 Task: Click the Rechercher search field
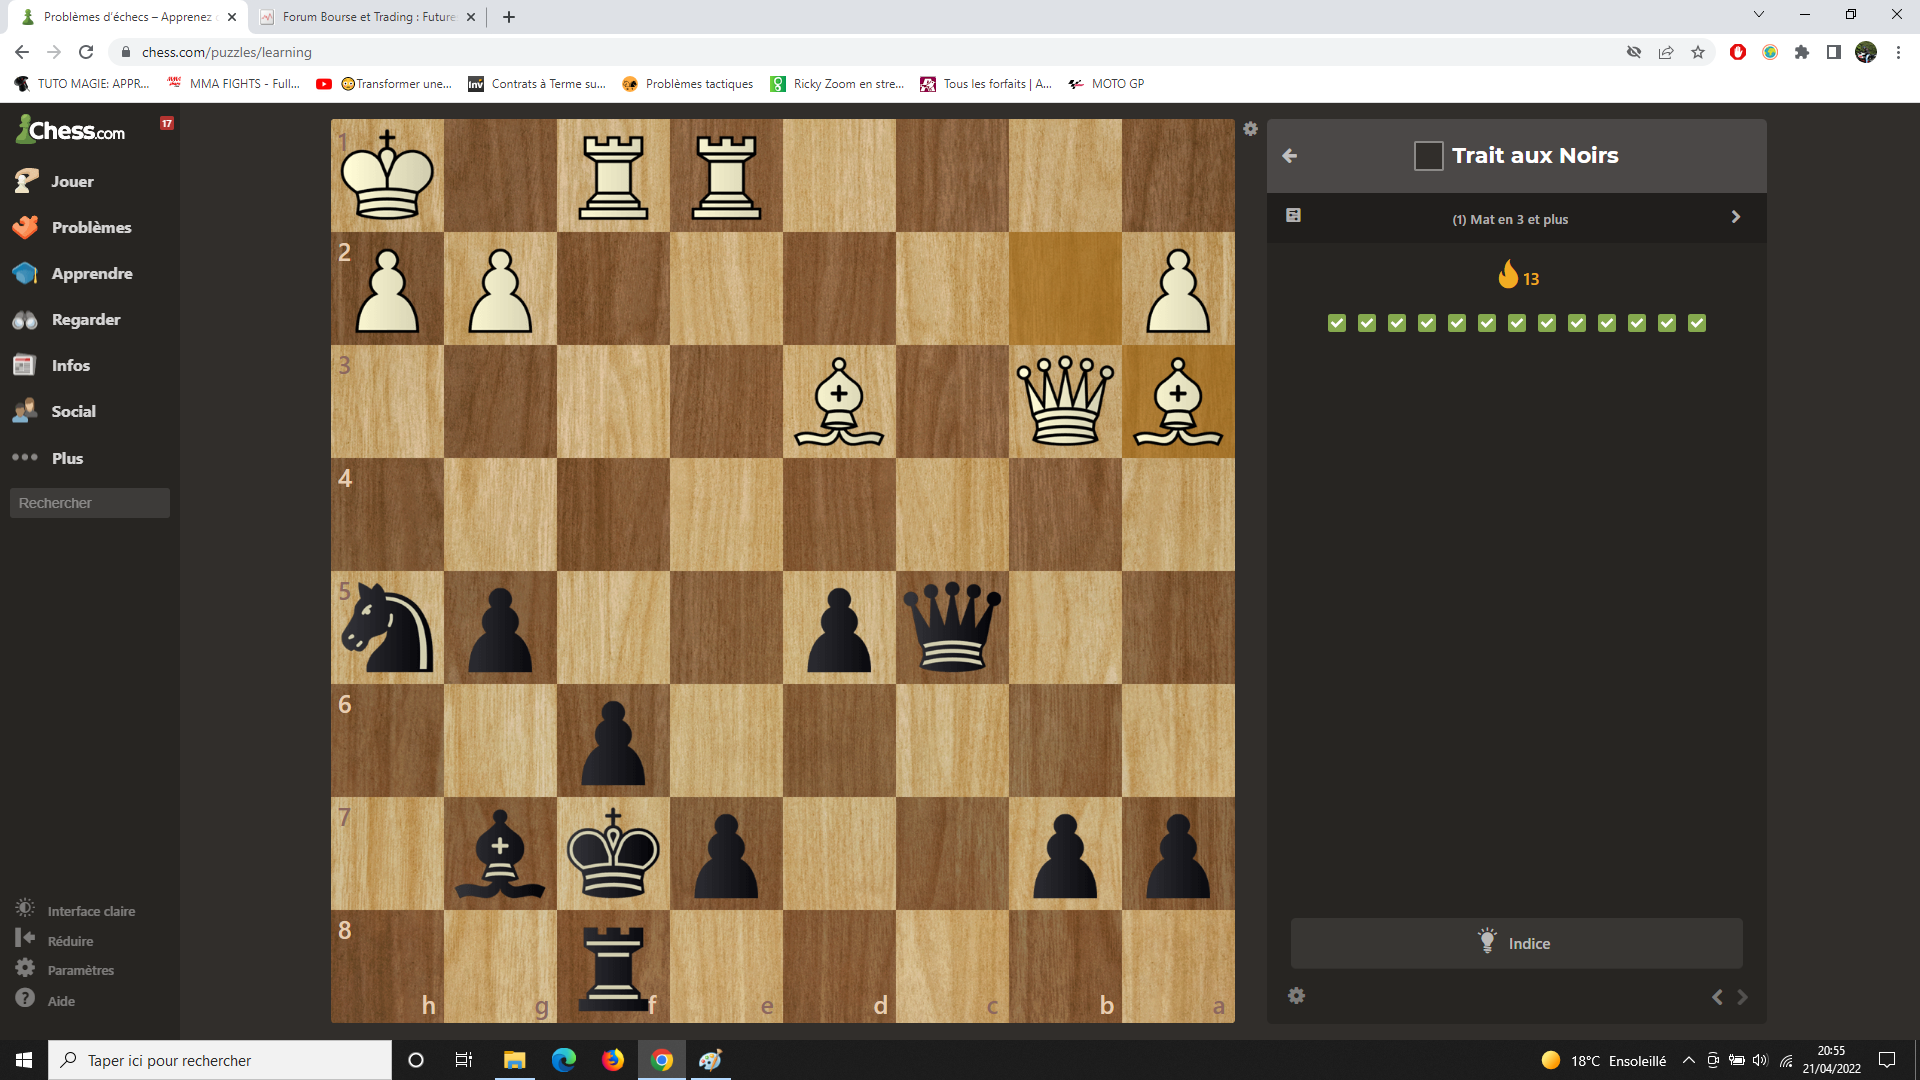[x=90, y=503]
